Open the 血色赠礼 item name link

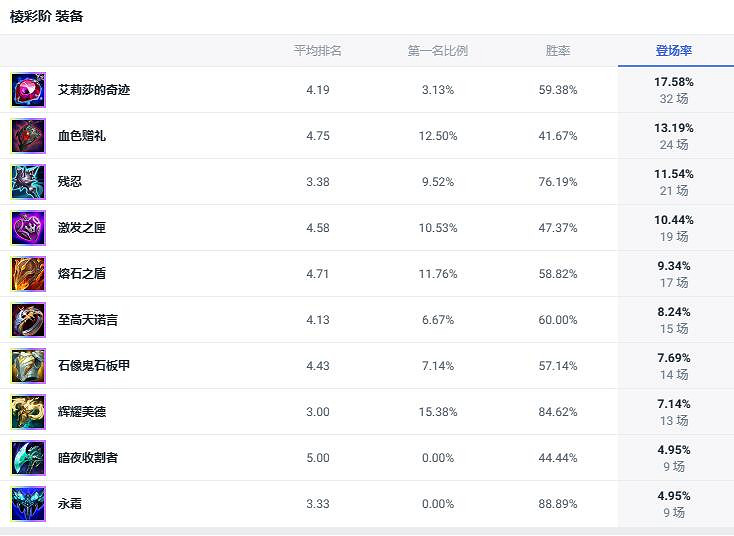(82, 136)
